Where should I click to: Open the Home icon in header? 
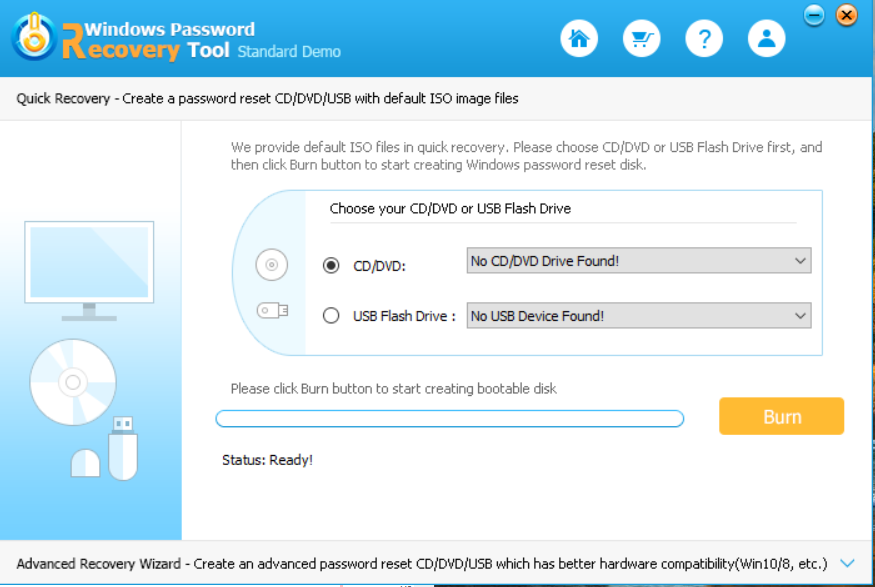tap(579, 39)
